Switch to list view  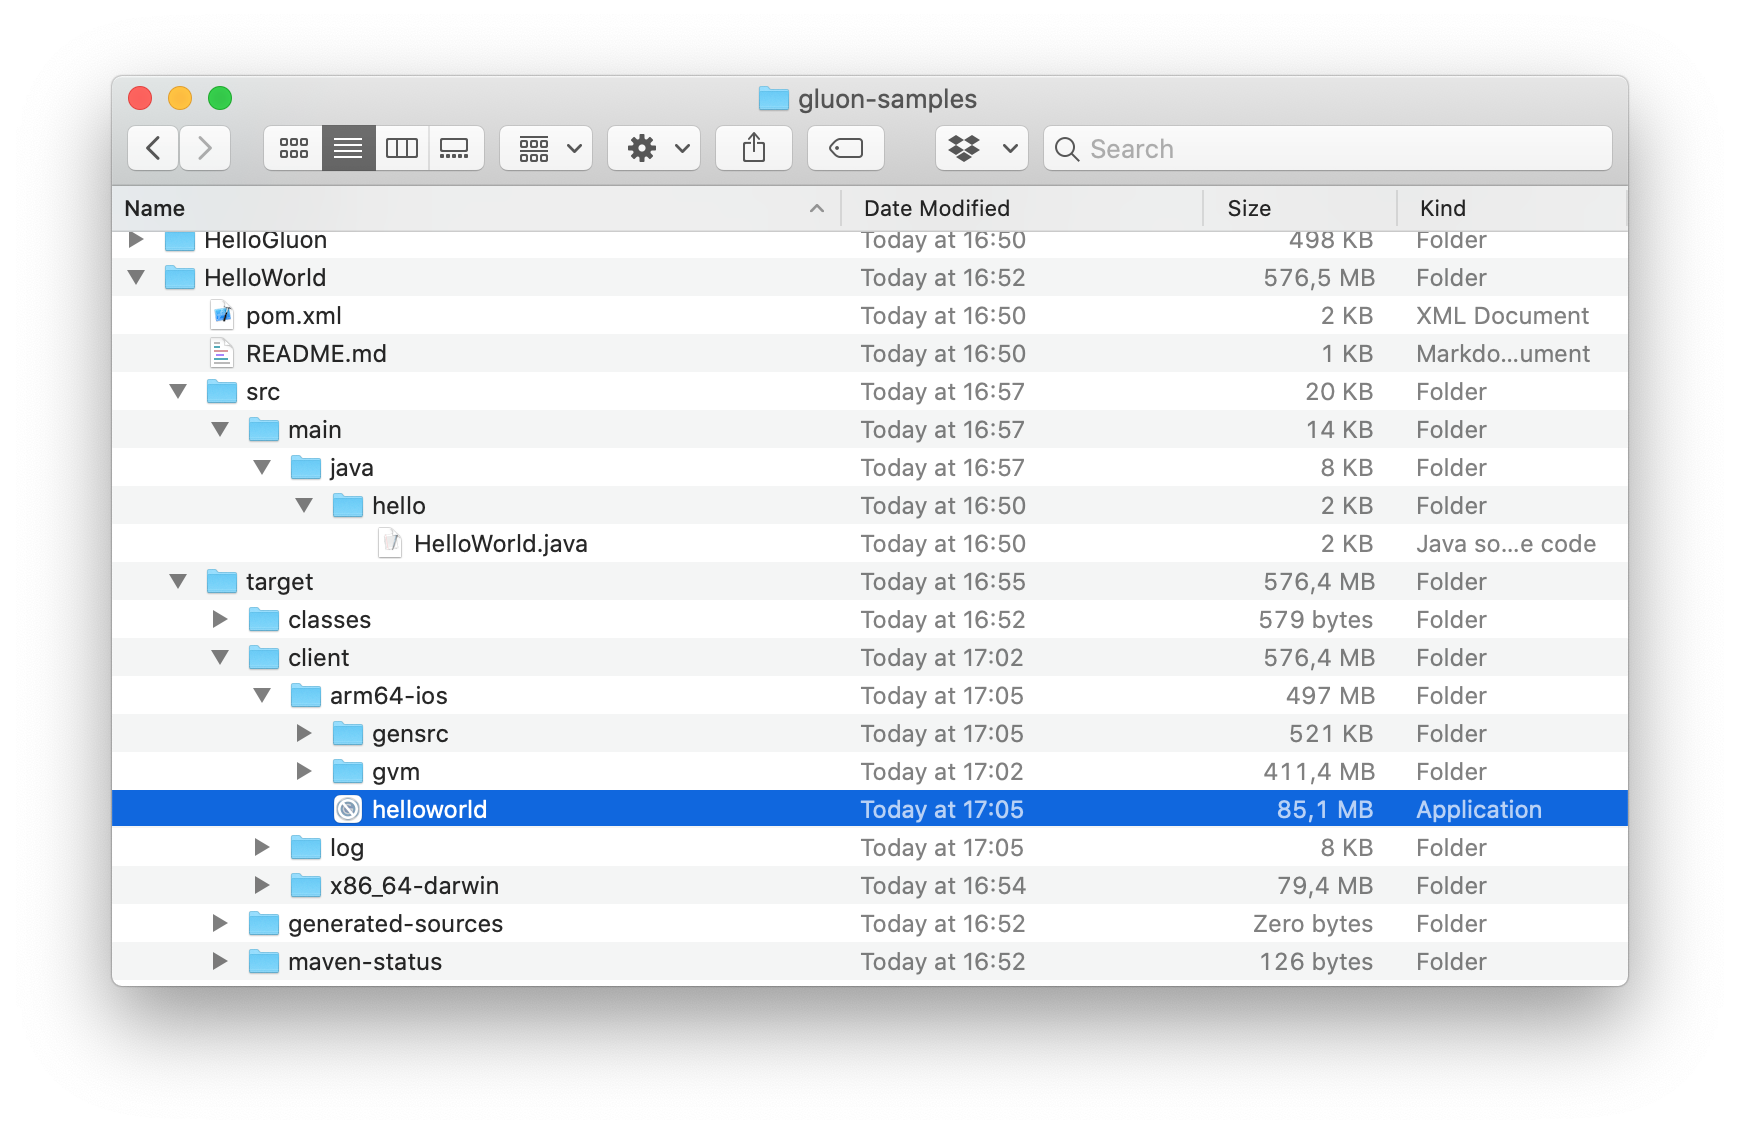[x=348, y=149]
